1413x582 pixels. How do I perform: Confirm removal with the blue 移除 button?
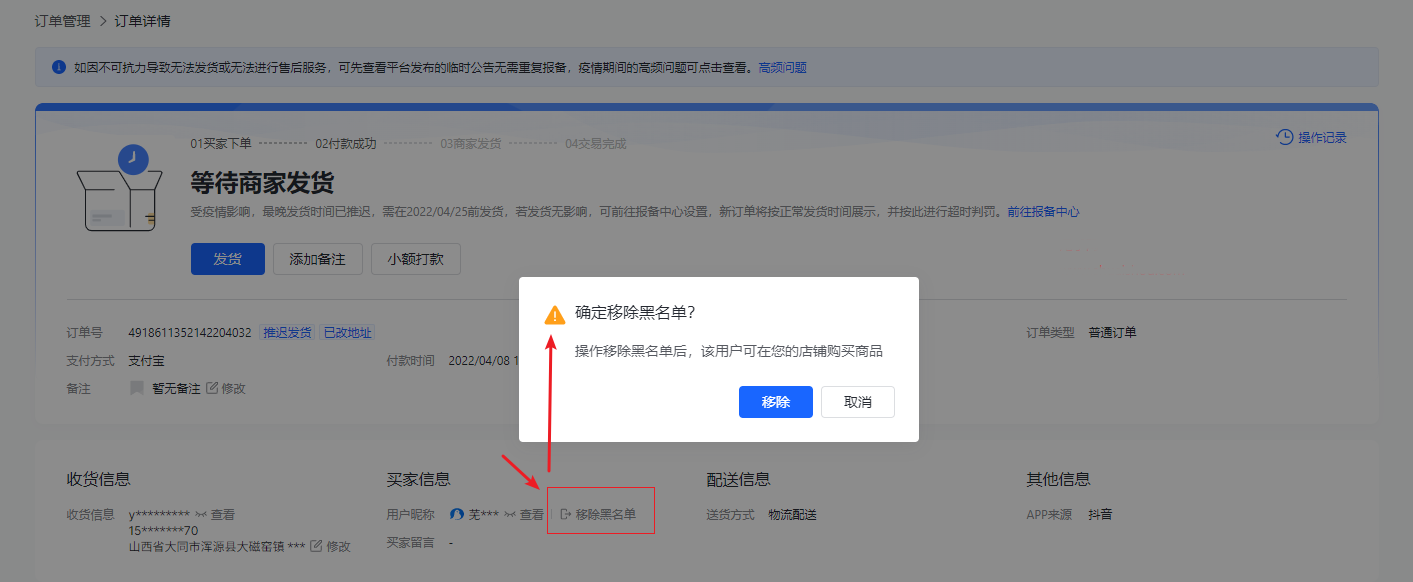point(775,402)
